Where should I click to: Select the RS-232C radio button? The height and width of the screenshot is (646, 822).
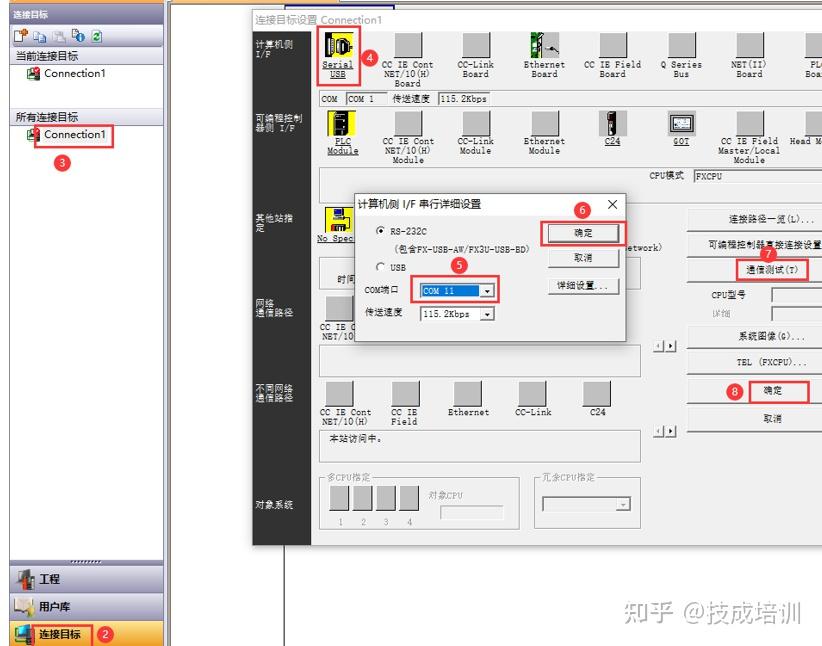click(381, 230)
